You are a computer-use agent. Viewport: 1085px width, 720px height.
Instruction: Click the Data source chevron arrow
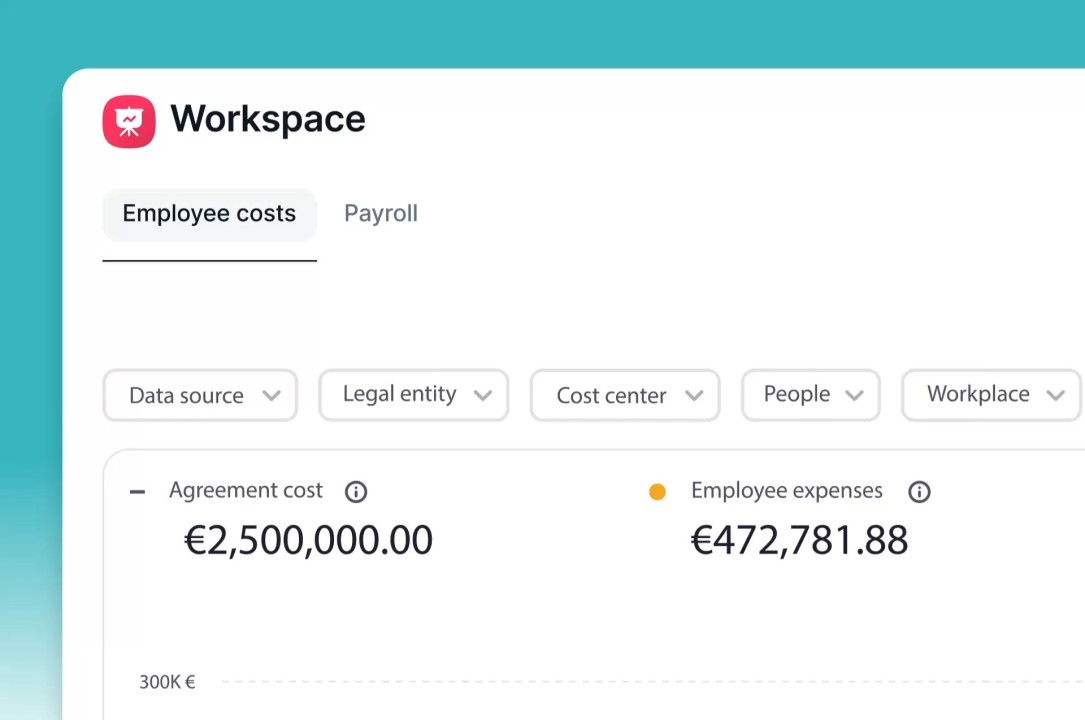pos(271,395)
